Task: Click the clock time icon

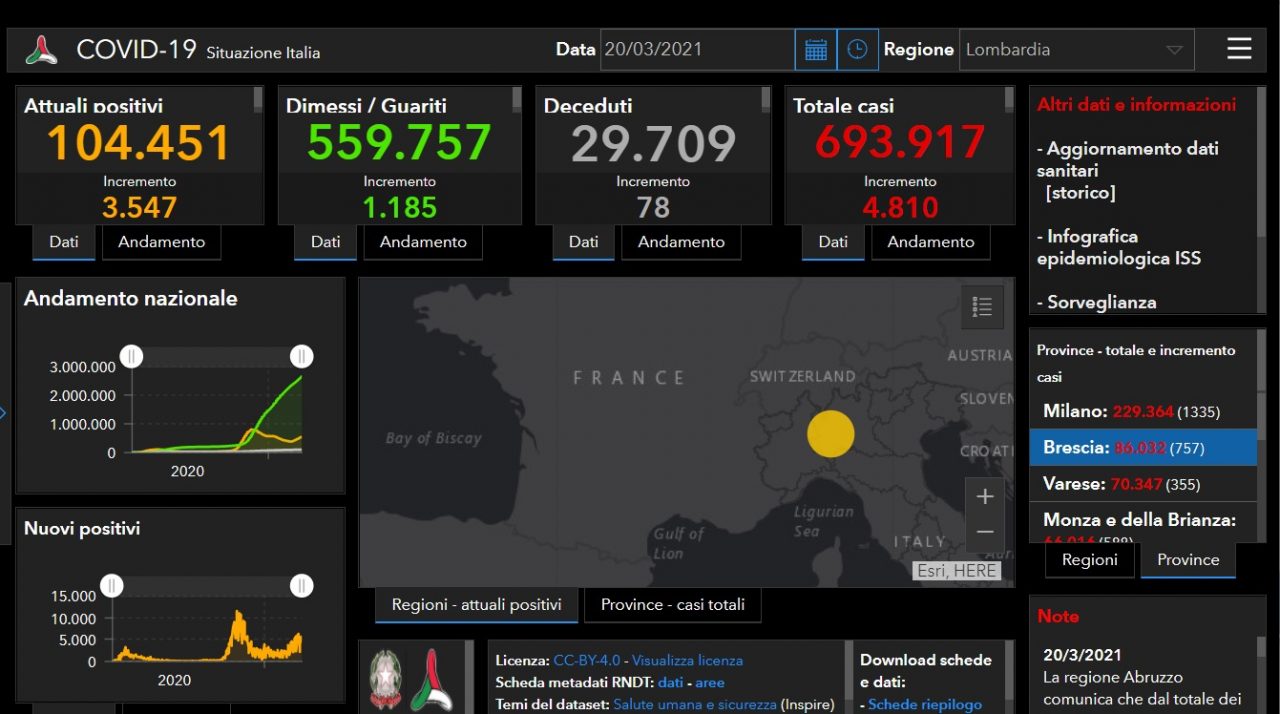Action: 857,50
